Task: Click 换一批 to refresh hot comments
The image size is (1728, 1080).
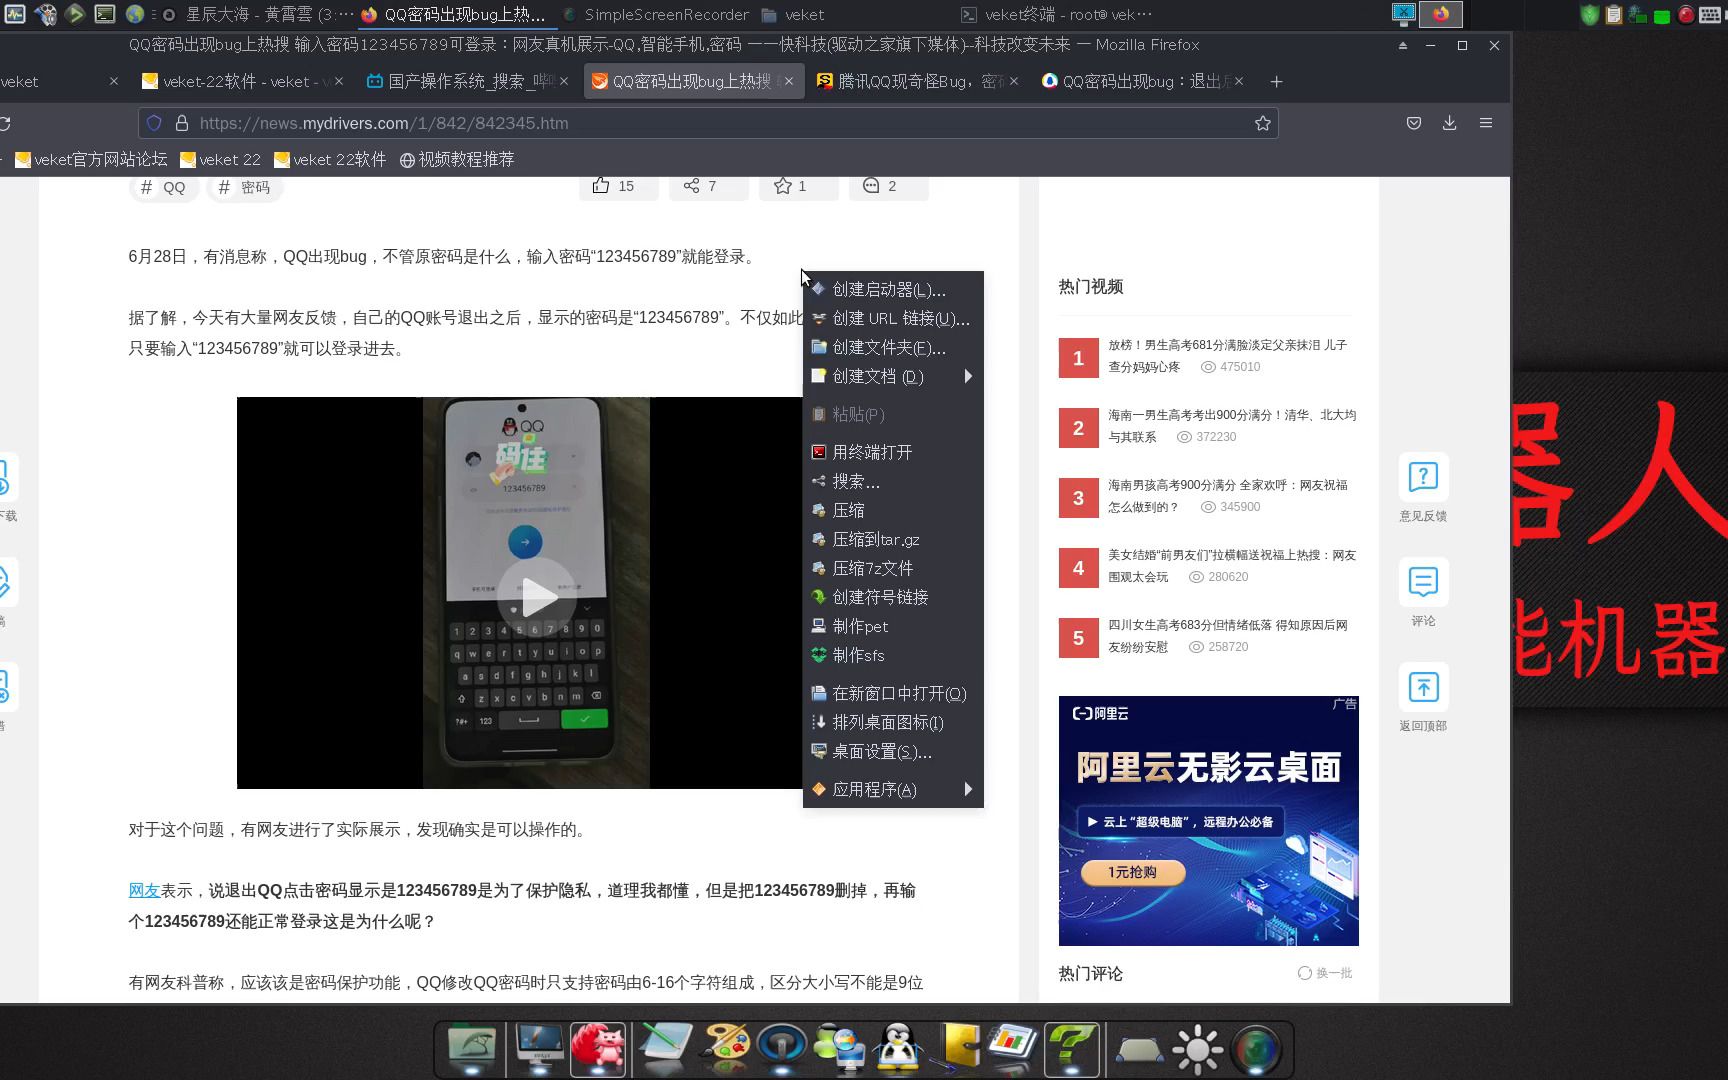Action: coord(1325,973)
